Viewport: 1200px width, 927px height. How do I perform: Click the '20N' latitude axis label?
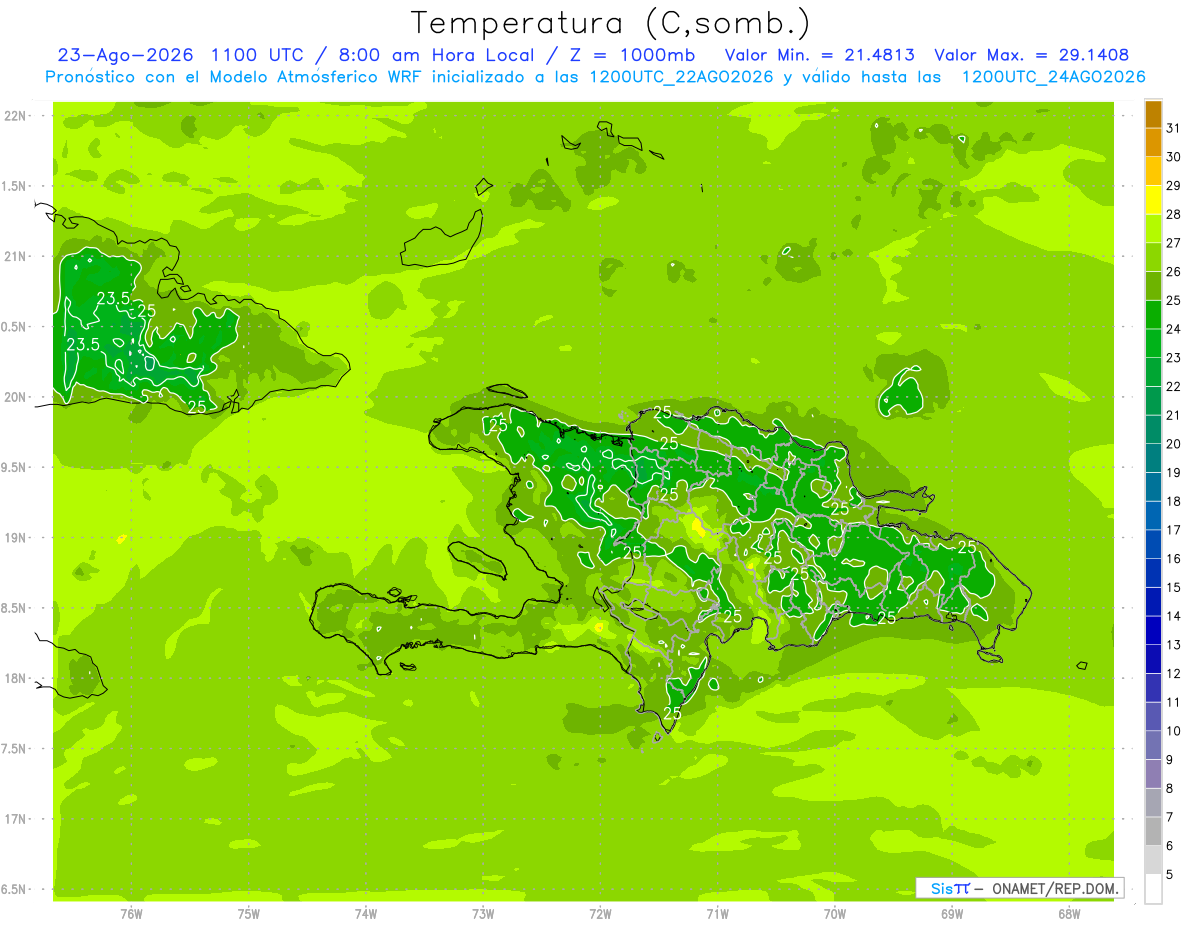(x=16, y=397)
